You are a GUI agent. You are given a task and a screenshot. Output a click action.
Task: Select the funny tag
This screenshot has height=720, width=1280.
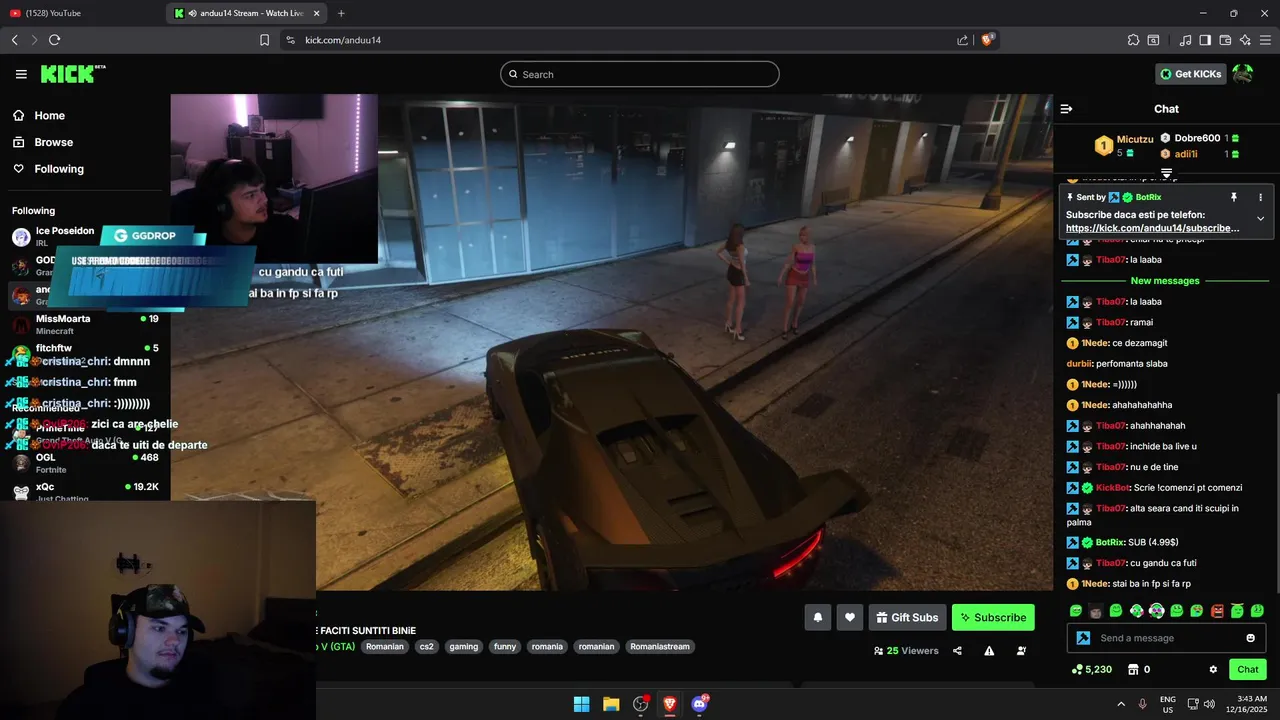[x=505, y=647]
